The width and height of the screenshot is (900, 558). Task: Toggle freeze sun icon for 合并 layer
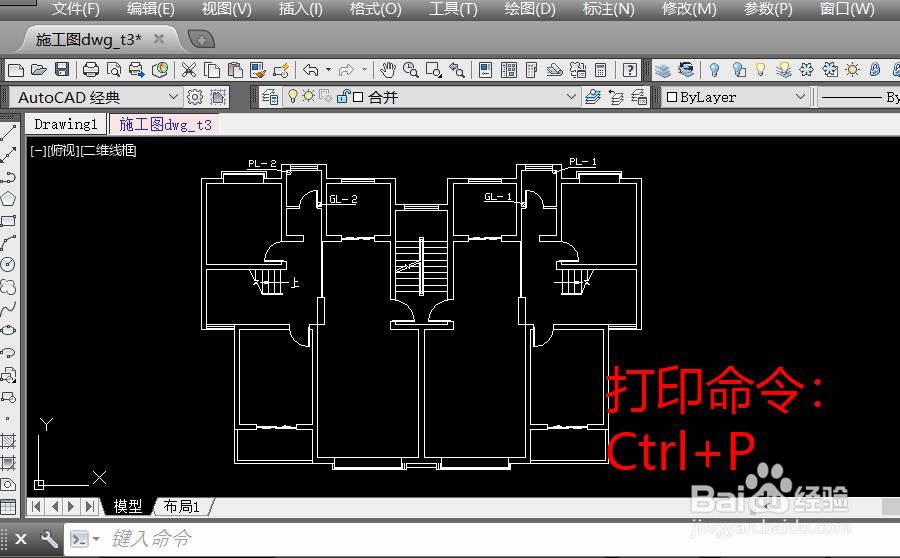(309, 96)
